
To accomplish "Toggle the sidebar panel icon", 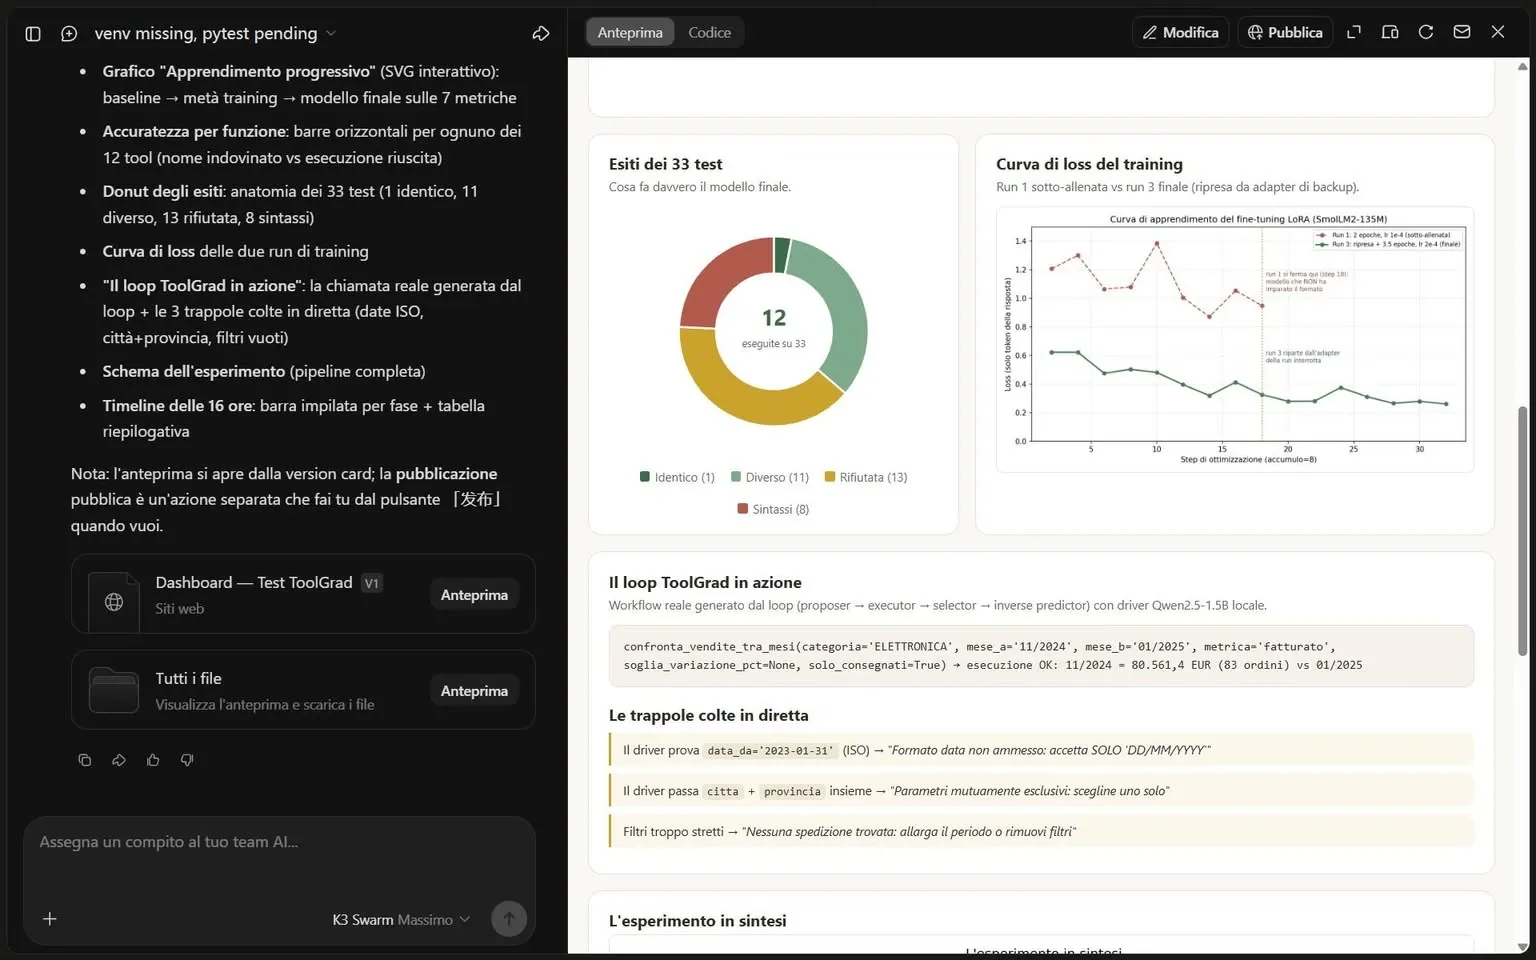I will pos(33,33).
